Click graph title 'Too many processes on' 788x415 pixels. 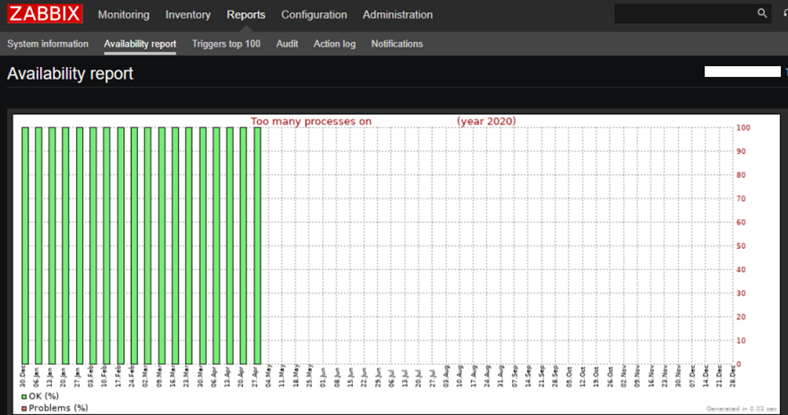[x=311, y=121]
